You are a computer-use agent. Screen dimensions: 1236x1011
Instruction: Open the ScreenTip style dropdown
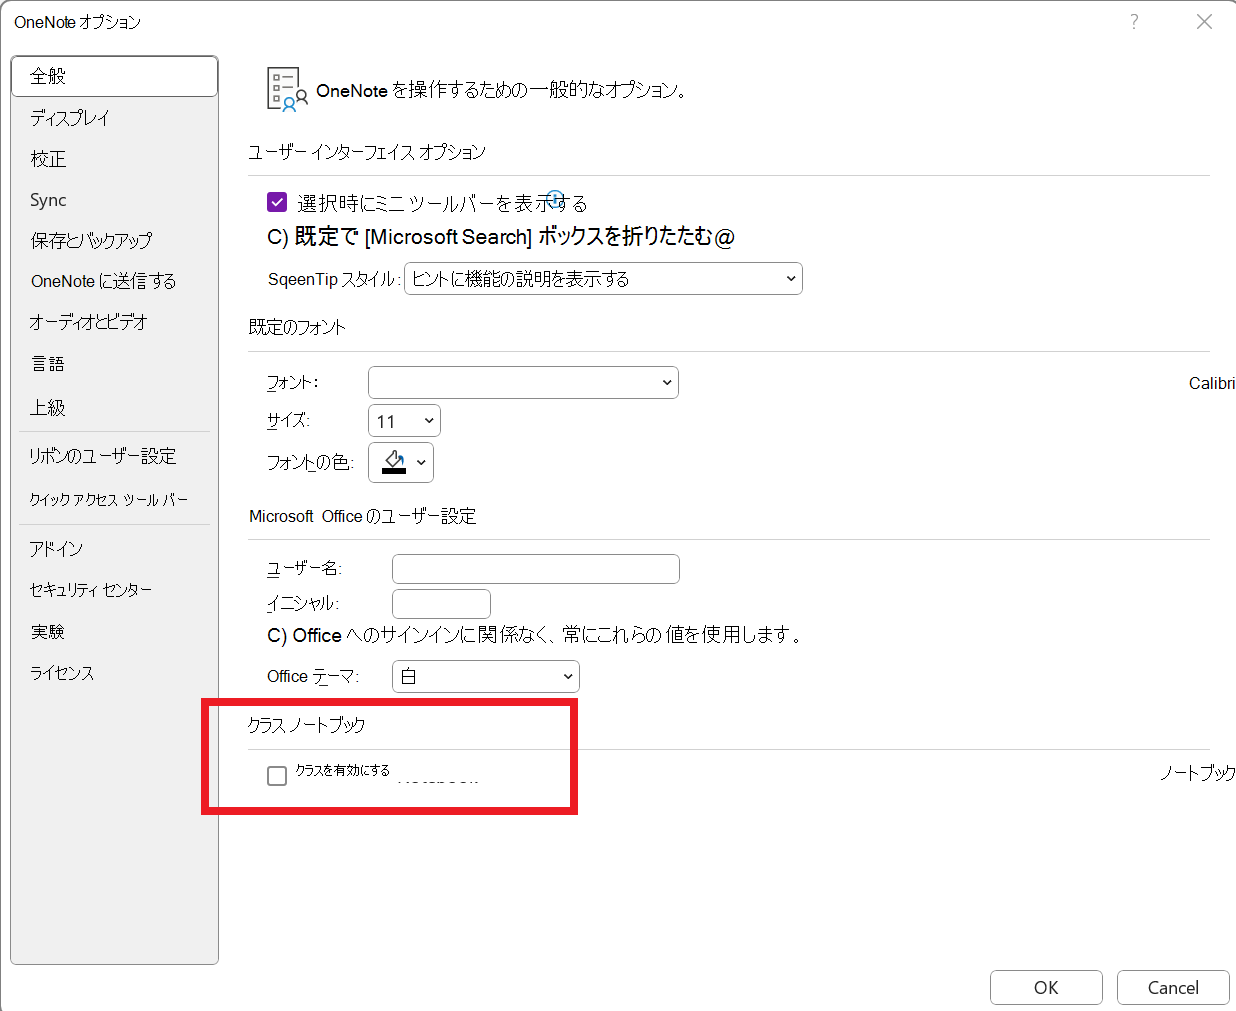(x=603, y=279)
